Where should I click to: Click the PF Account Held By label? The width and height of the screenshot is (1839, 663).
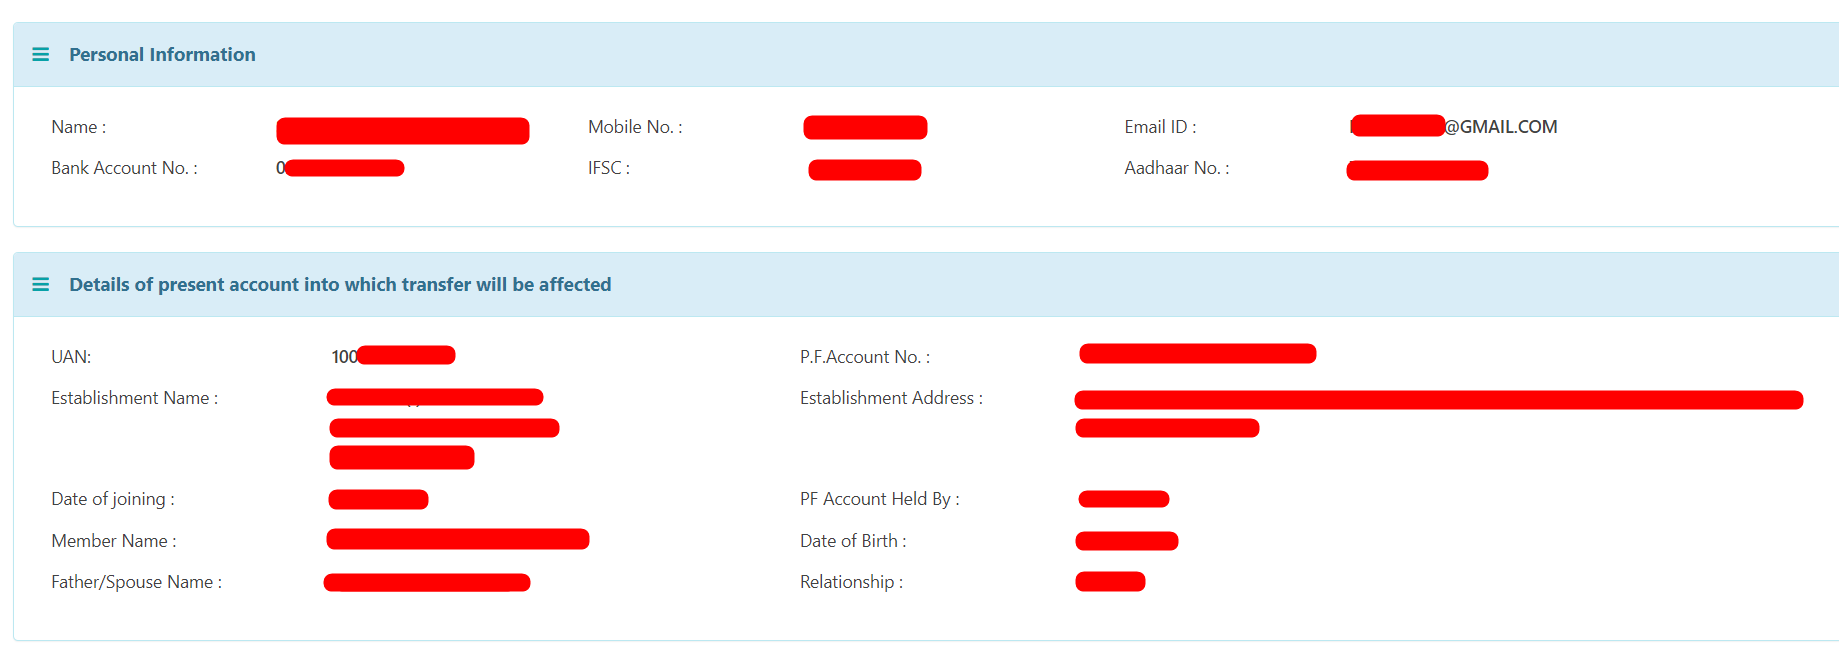(879, 499)
